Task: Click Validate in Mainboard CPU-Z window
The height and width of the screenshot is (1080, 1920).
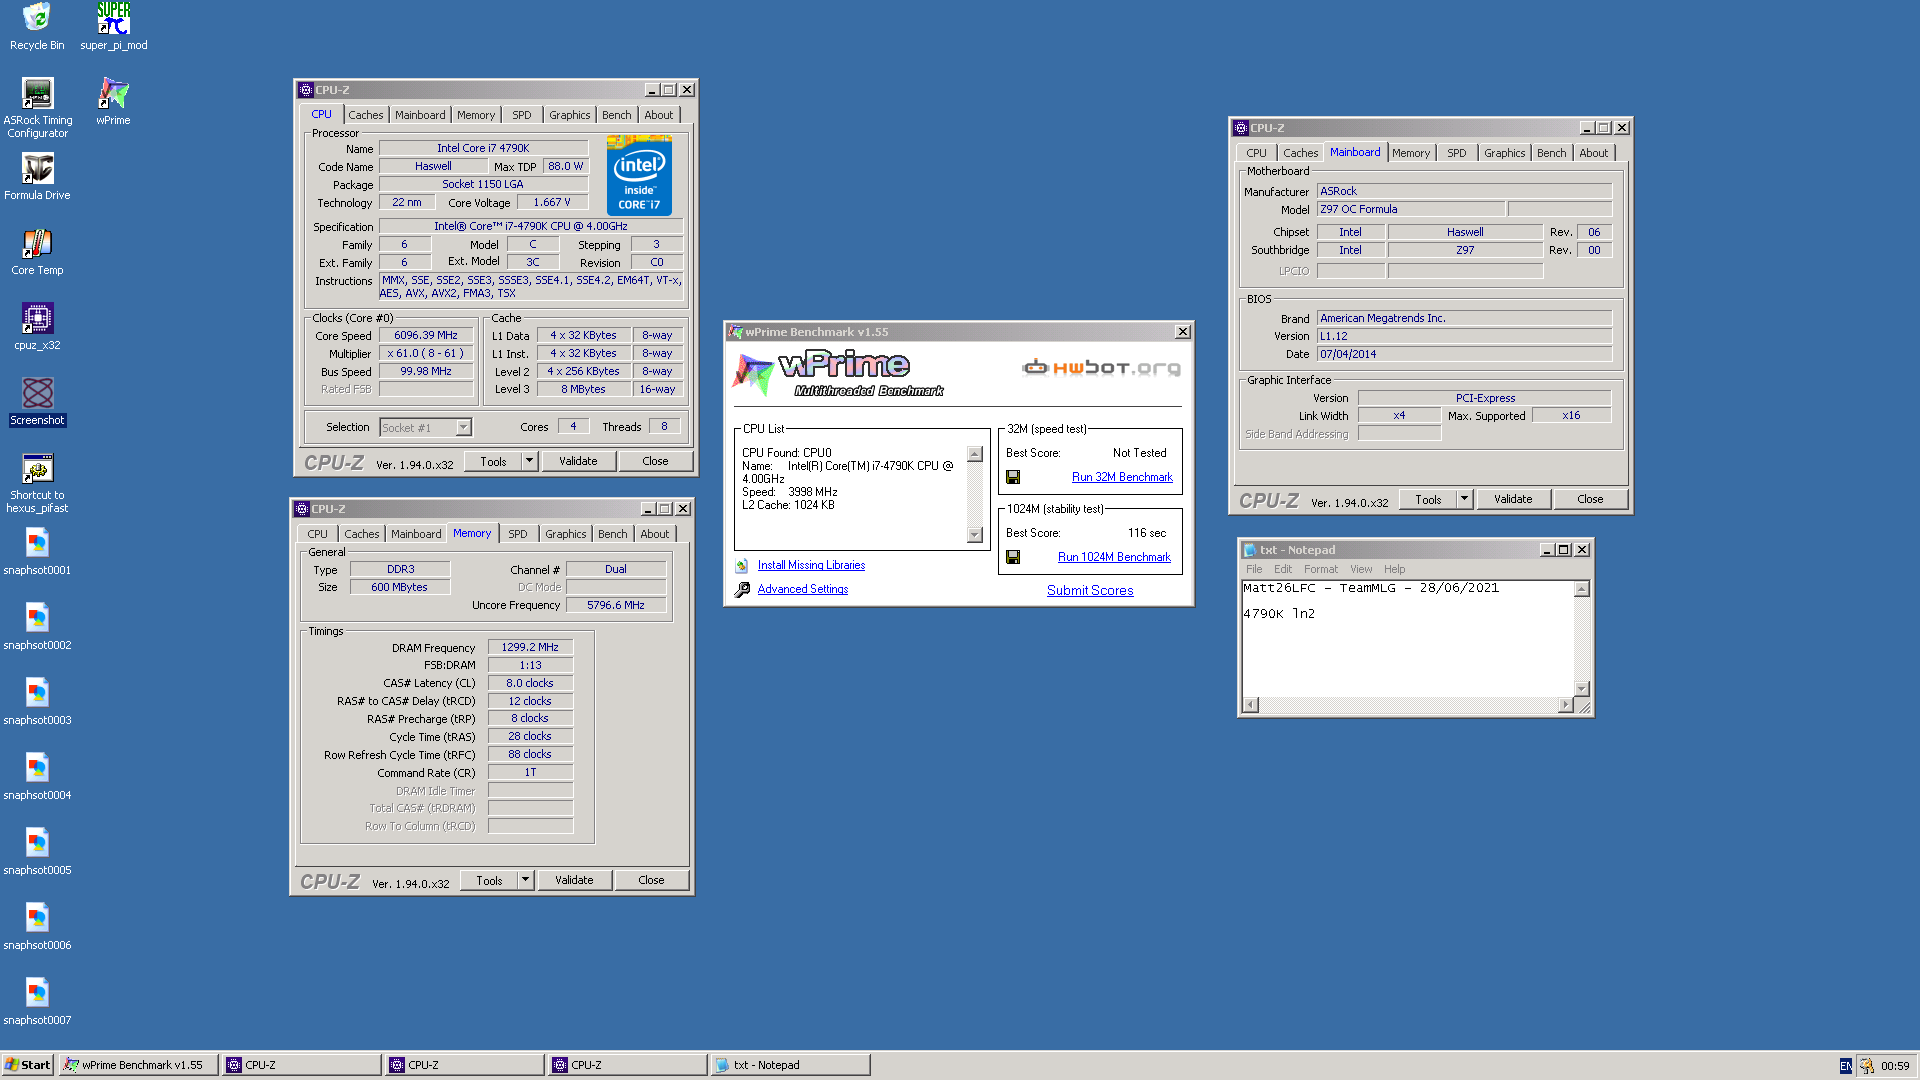Action: 1513,499
